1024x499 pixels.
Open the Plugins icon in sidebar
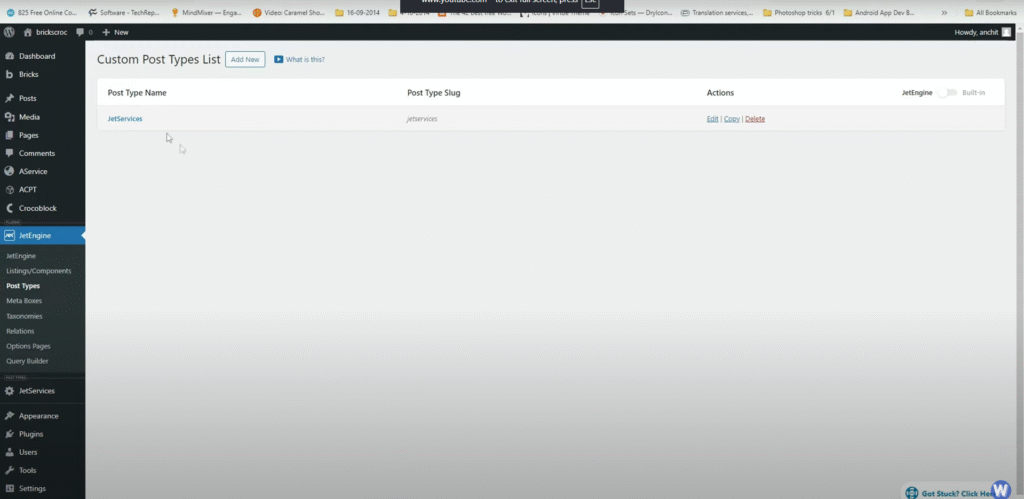pyautogui.click(x=9, y=434)
